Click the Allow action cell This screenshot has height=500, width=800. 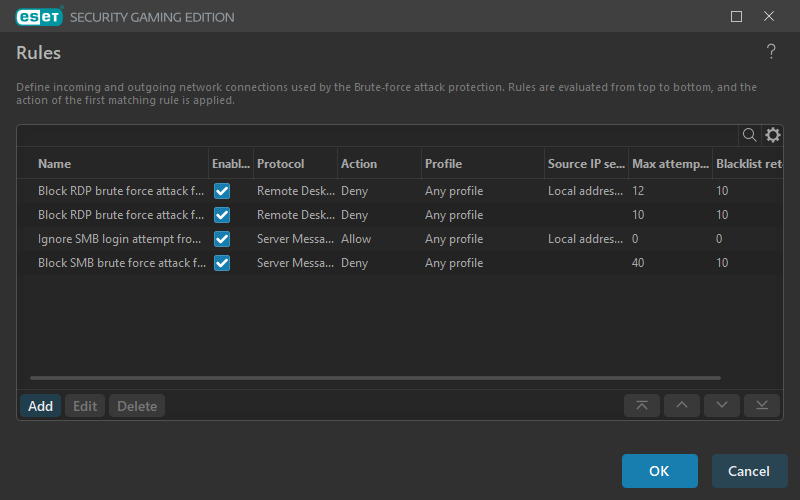[356, 239]
